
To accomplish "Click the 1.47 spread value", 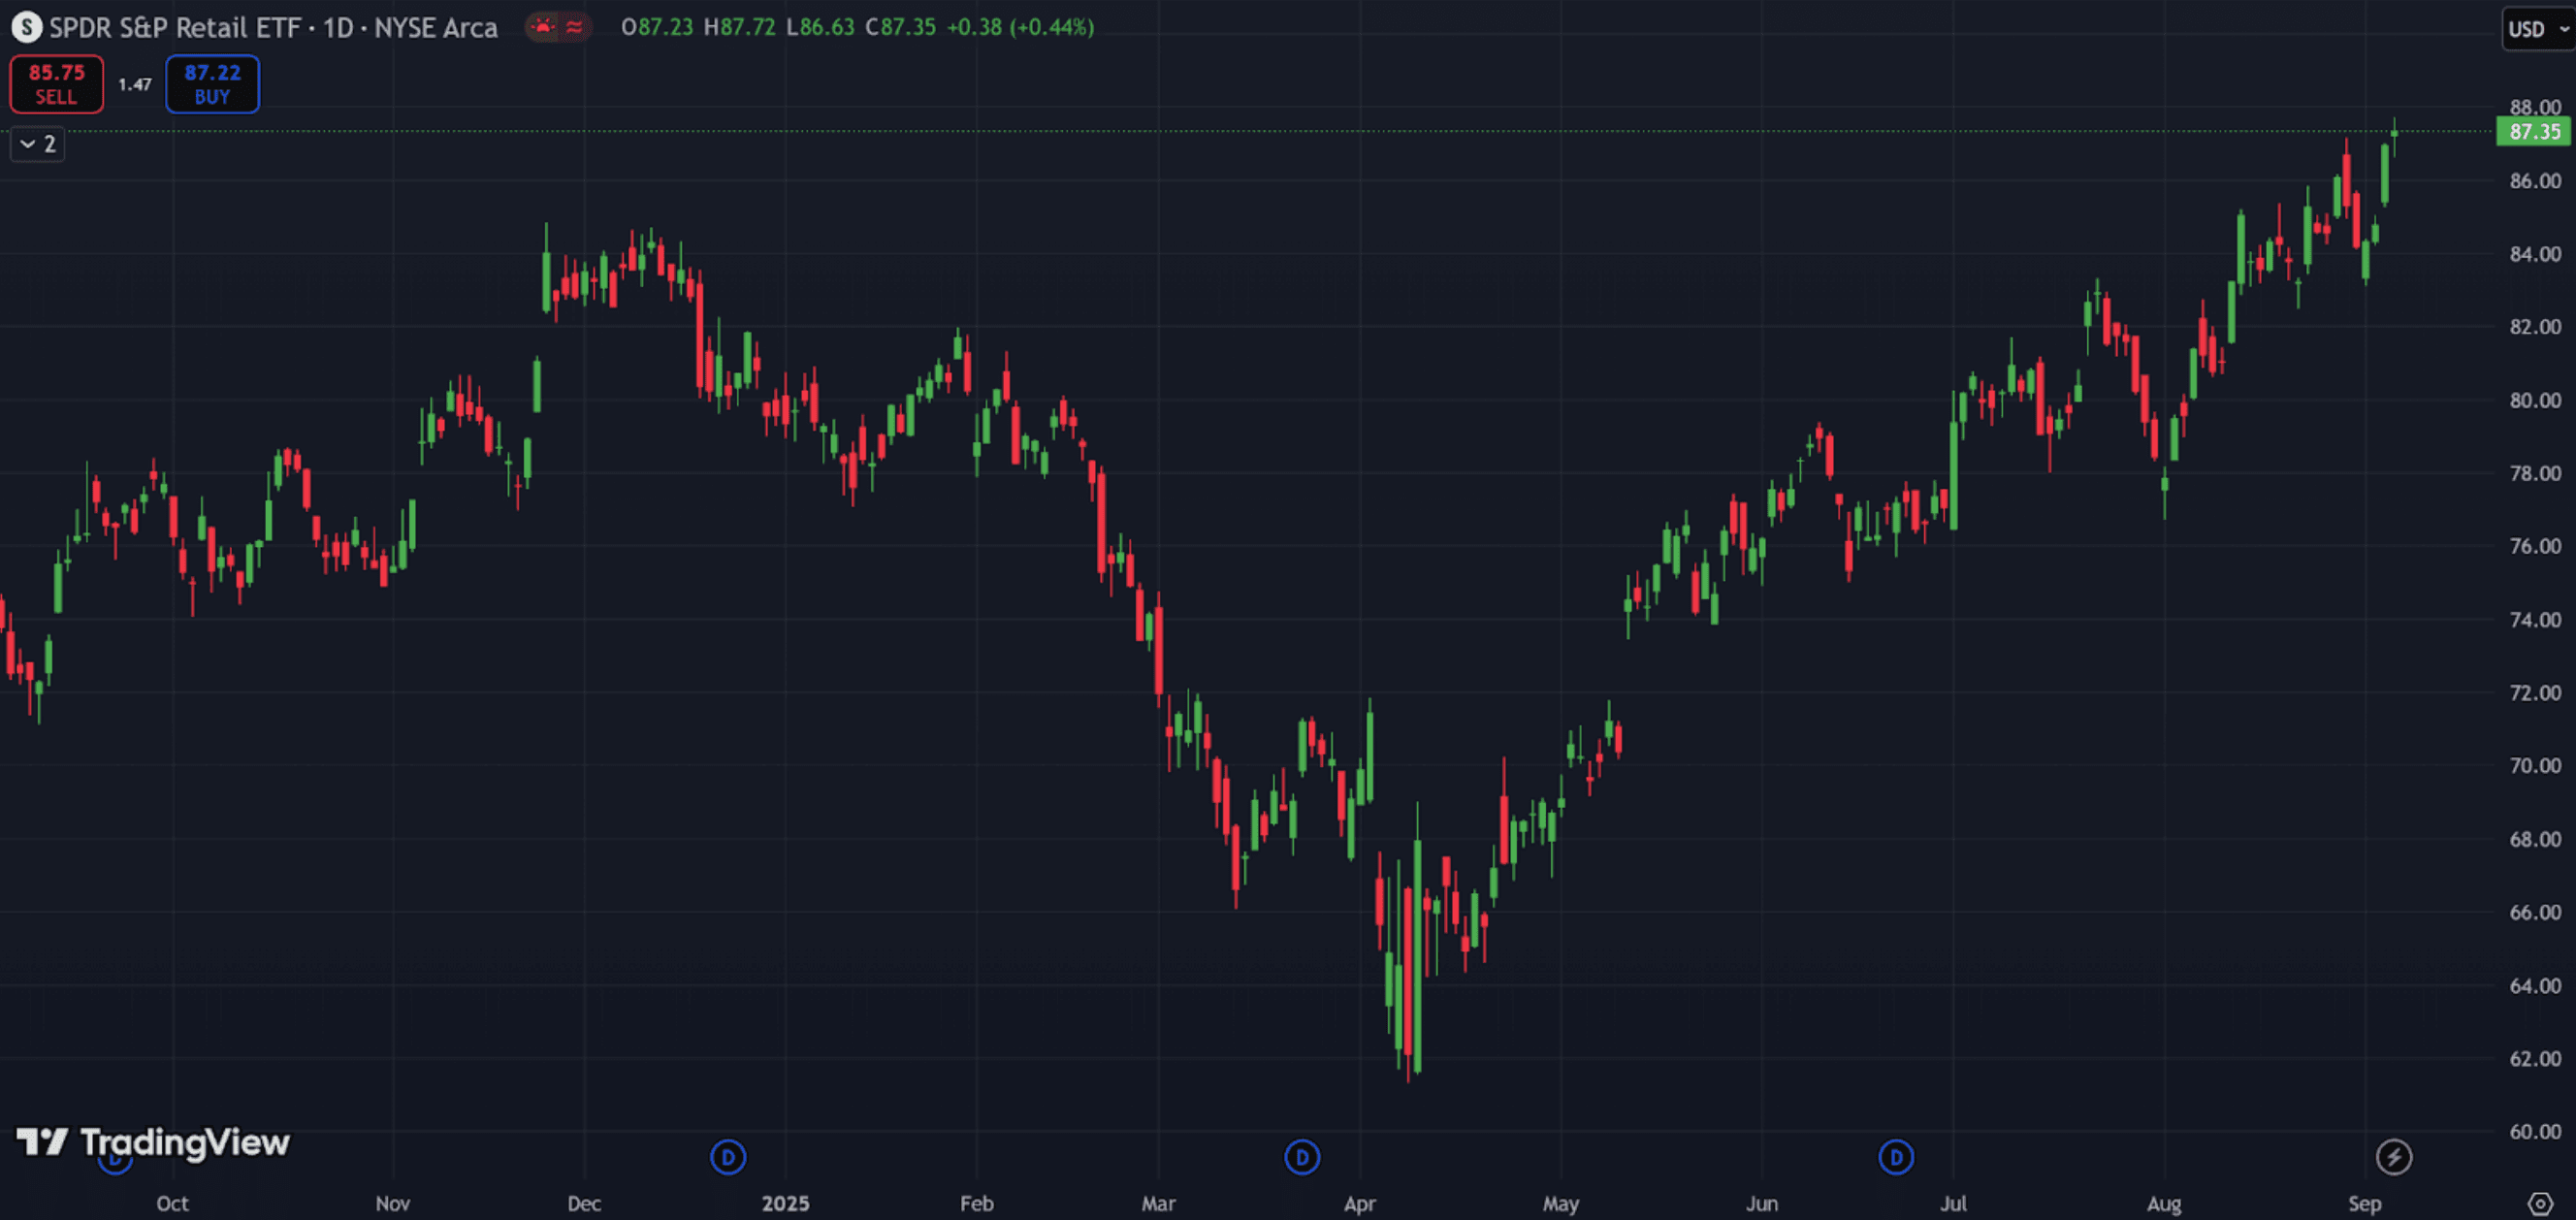I will coord(134,84).
